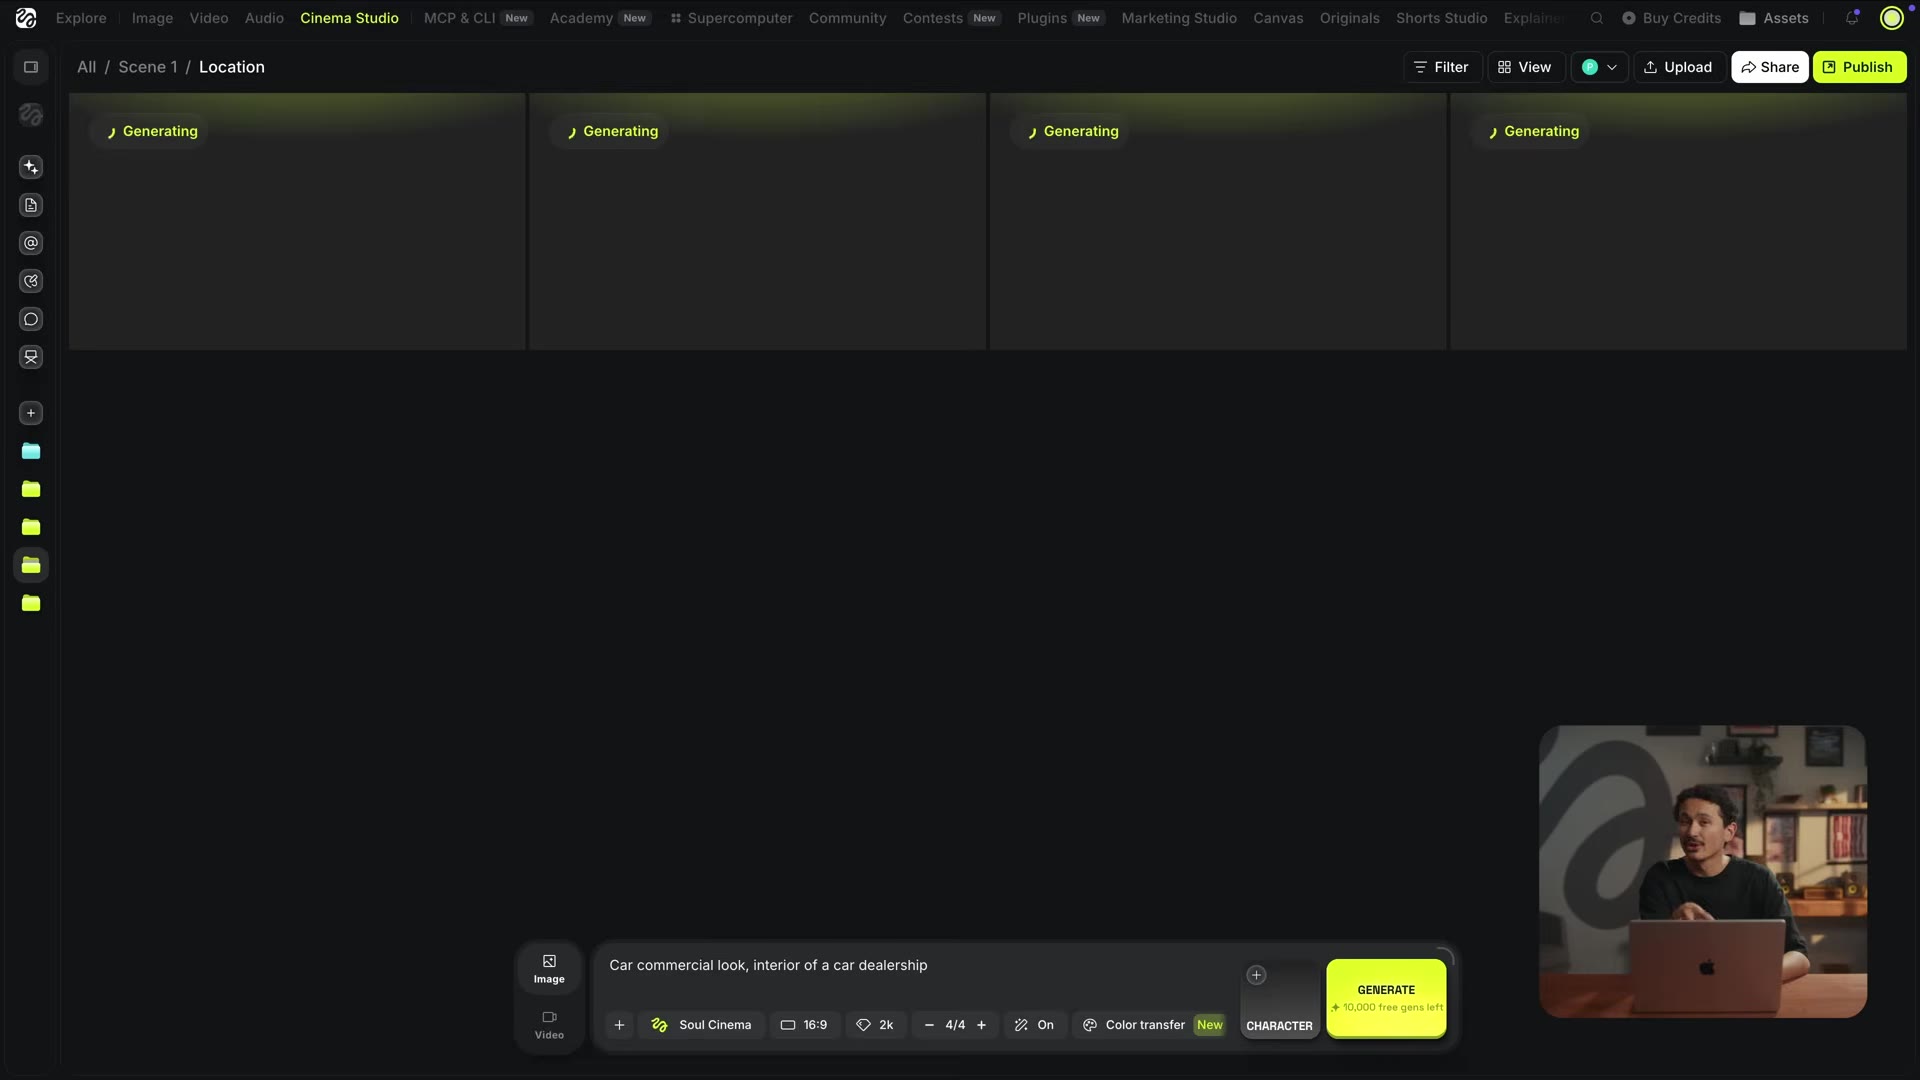Viewport: 1920px width, 1080px height.
Task: Open the View layout options
Action: [1525, 67]
